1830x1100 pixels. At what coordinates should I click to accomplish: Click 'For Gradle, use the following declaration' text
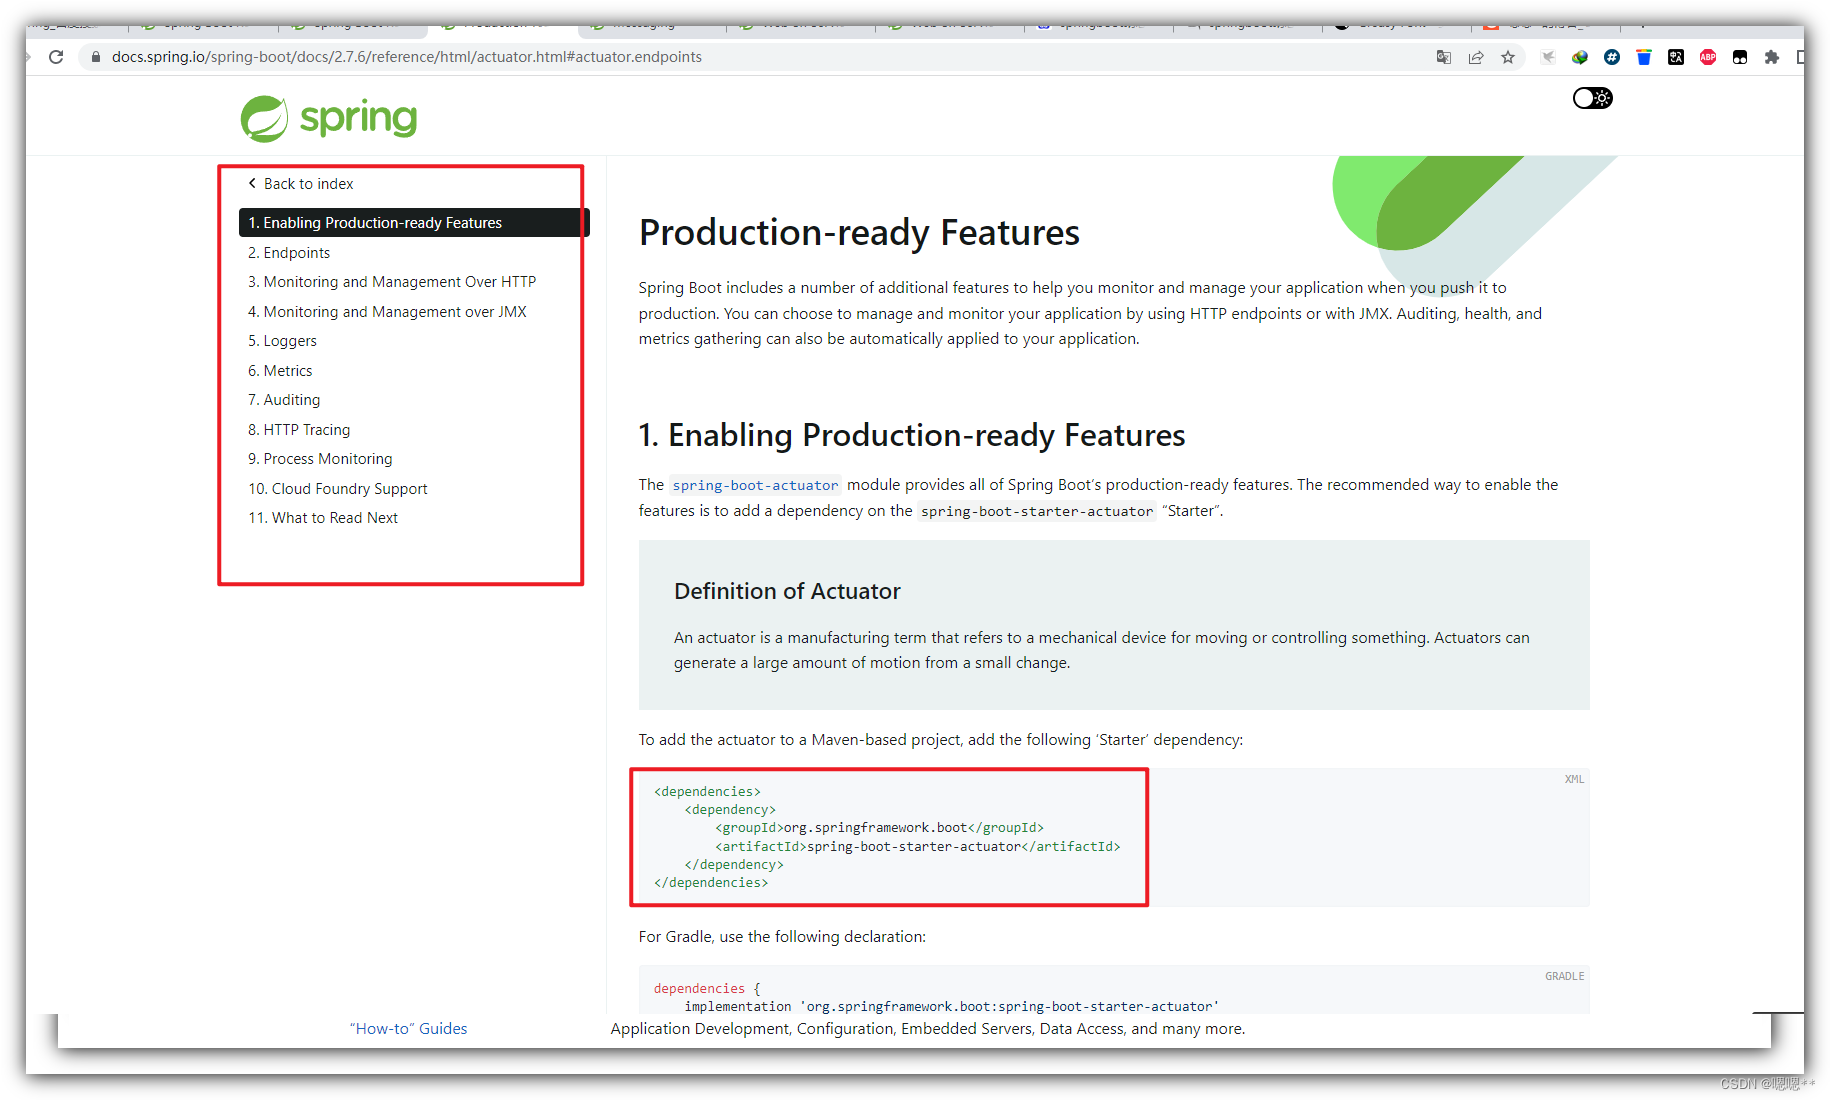[782, 937]
